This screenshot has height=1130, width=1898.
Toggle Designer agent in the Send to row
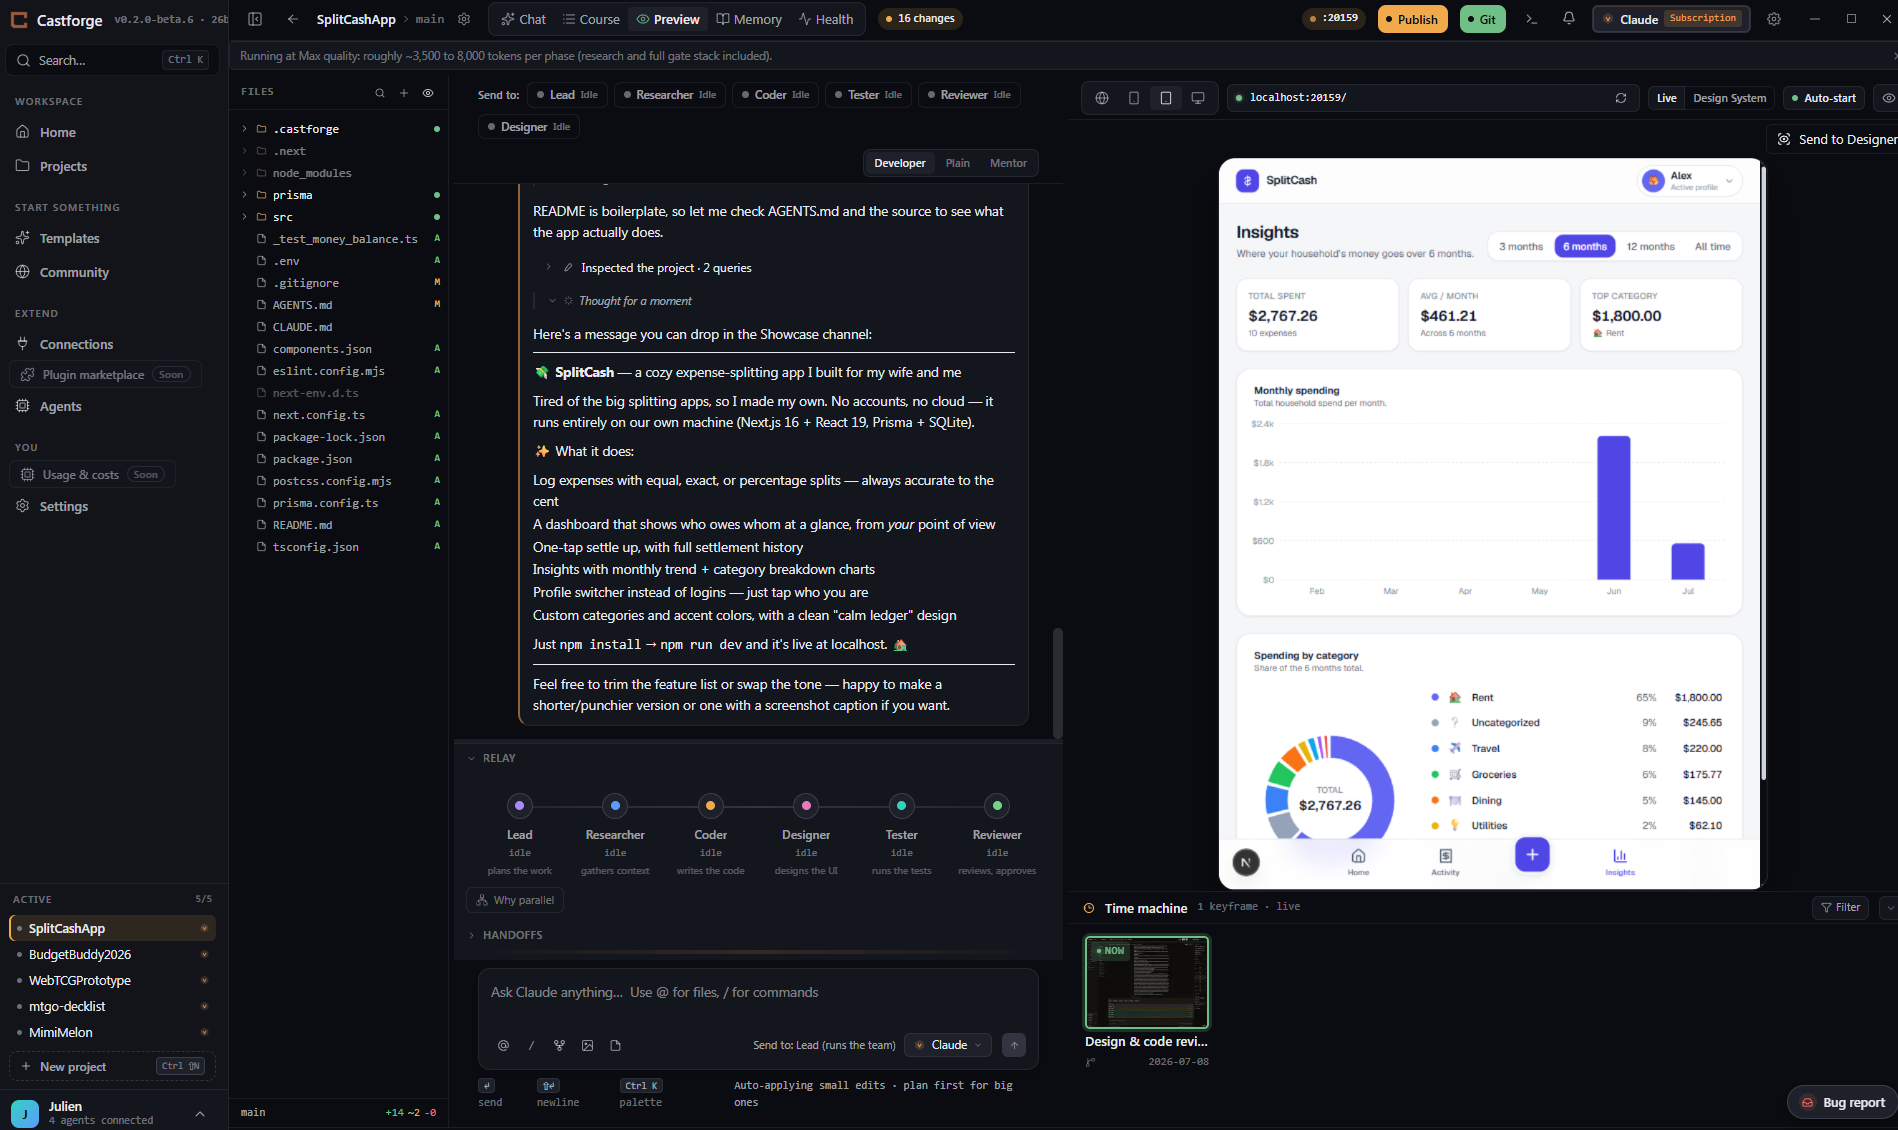[529, 127]
